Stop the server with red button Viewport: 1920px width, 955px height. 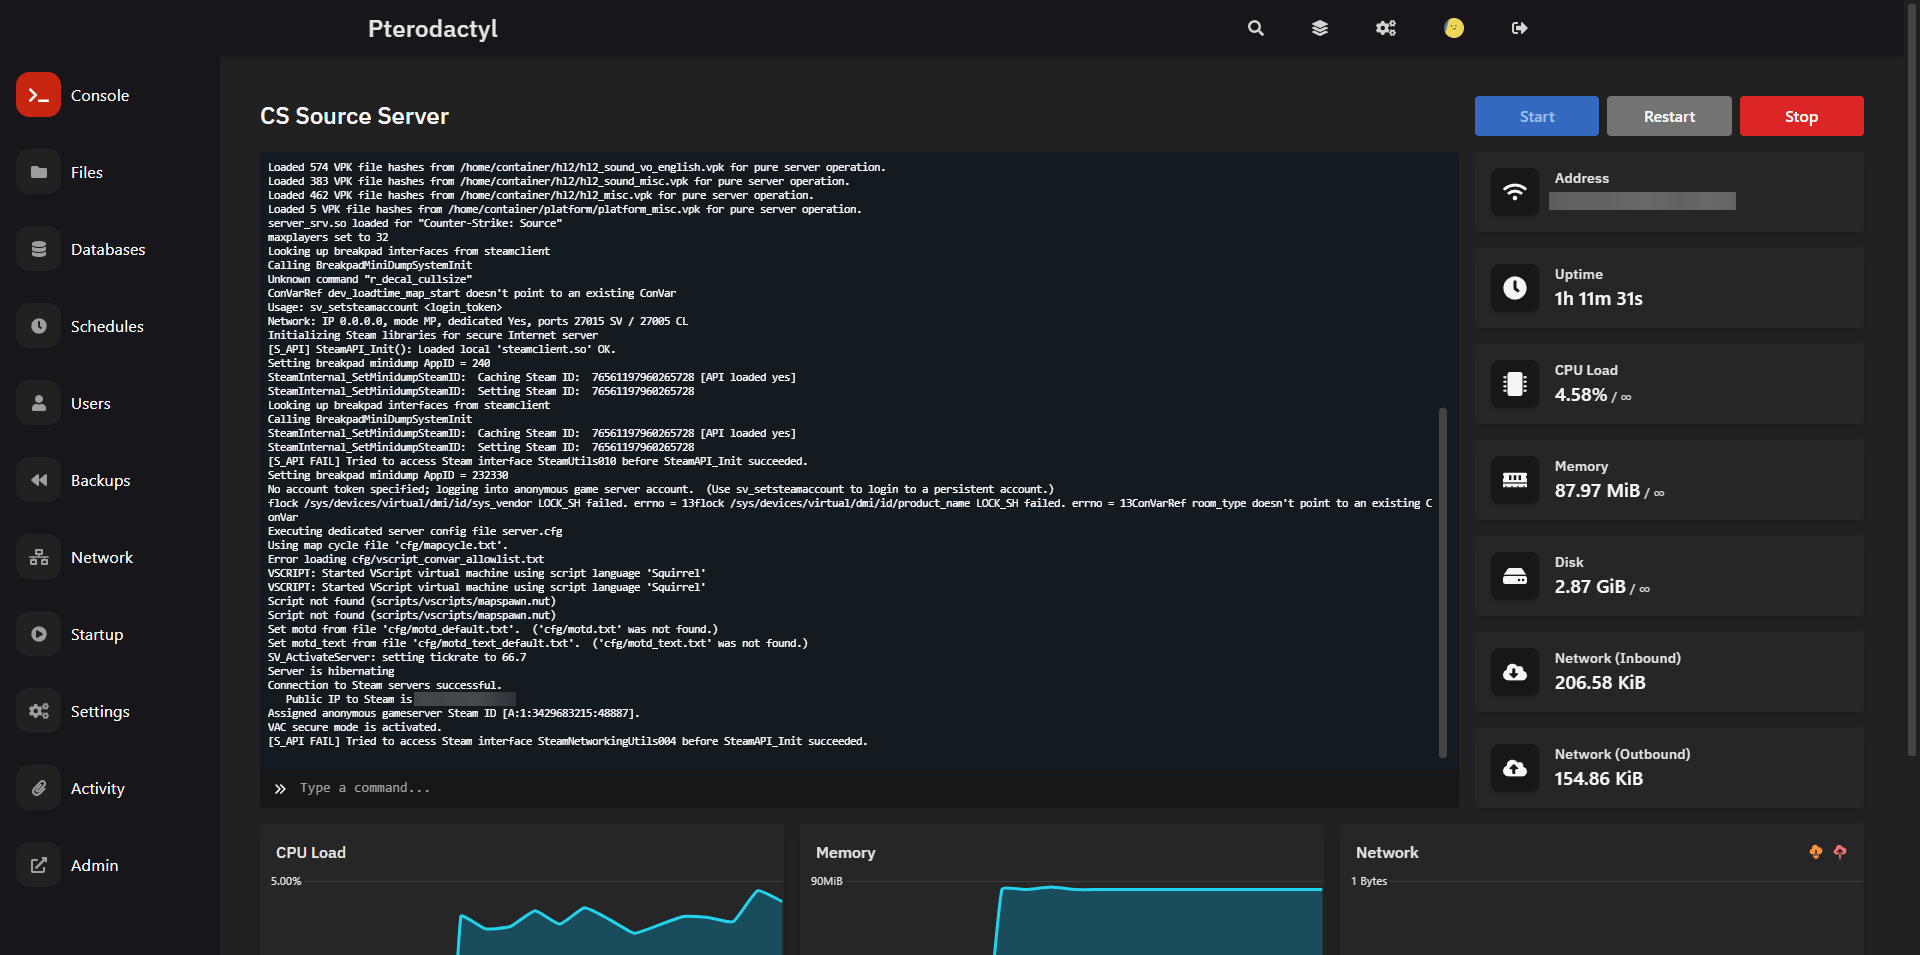pos(1801,116)
